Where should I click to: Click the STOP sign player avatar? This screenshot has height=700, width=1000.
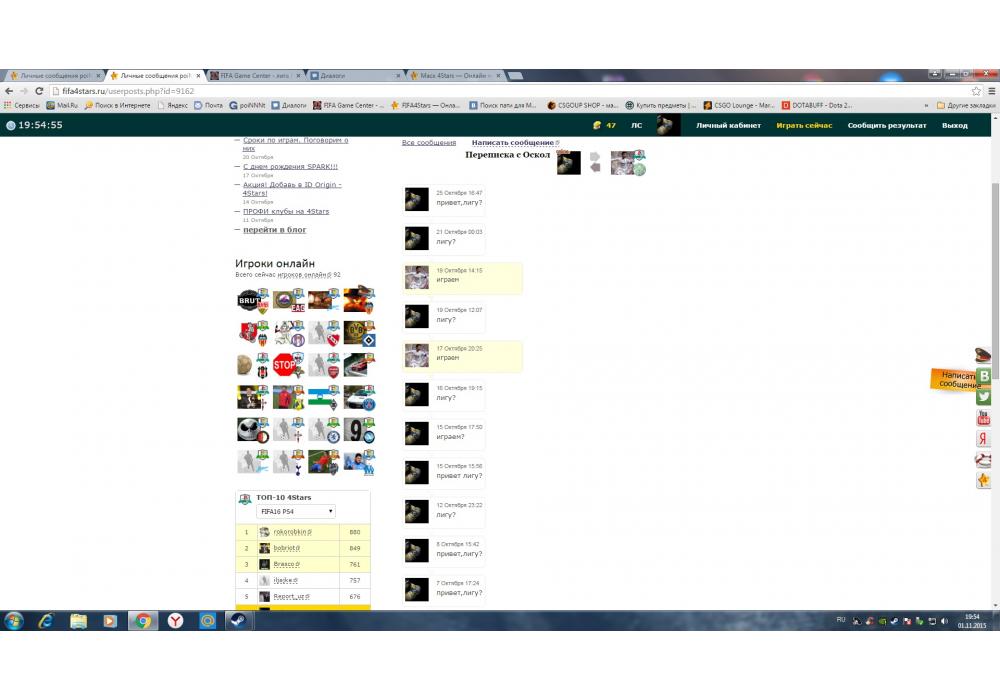tap(284, 364)
